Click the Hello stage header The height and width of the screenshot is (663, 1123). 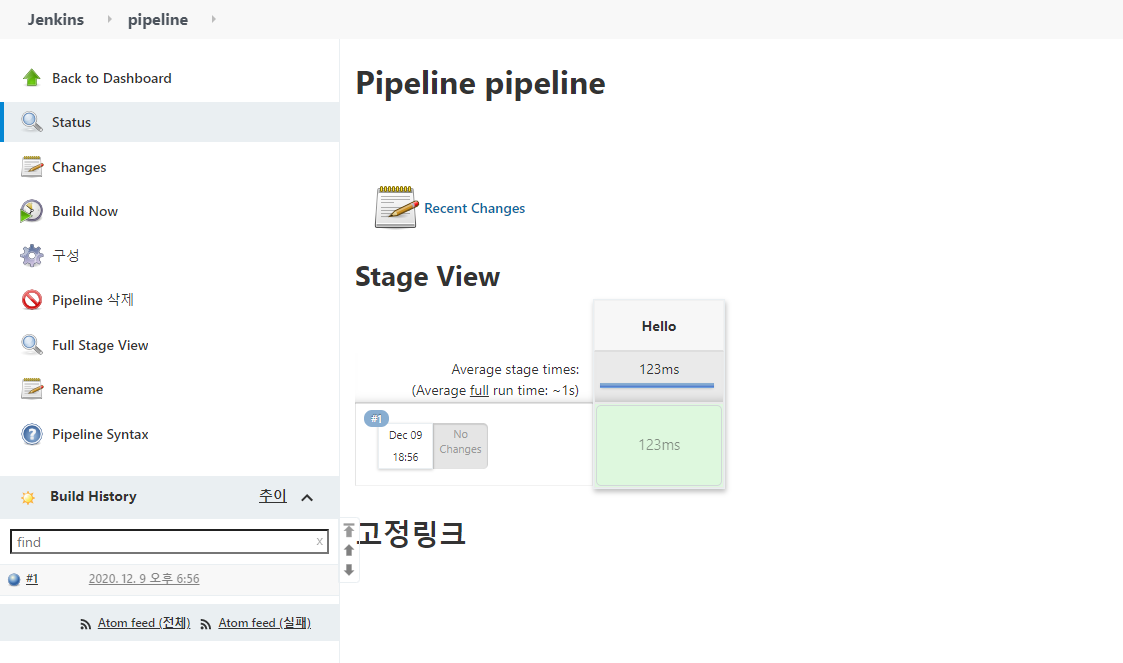coord(659,326)
